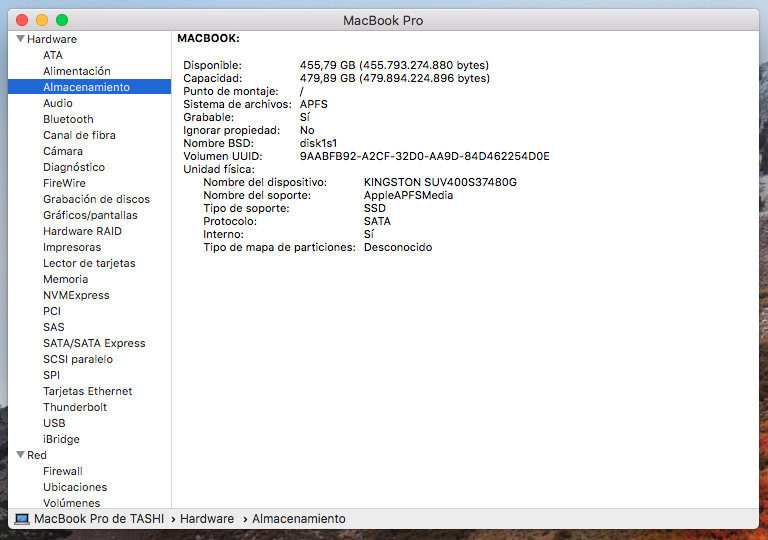Click the green zoom window button
This screenshot has width=768, height=540.
click(62, 20)
